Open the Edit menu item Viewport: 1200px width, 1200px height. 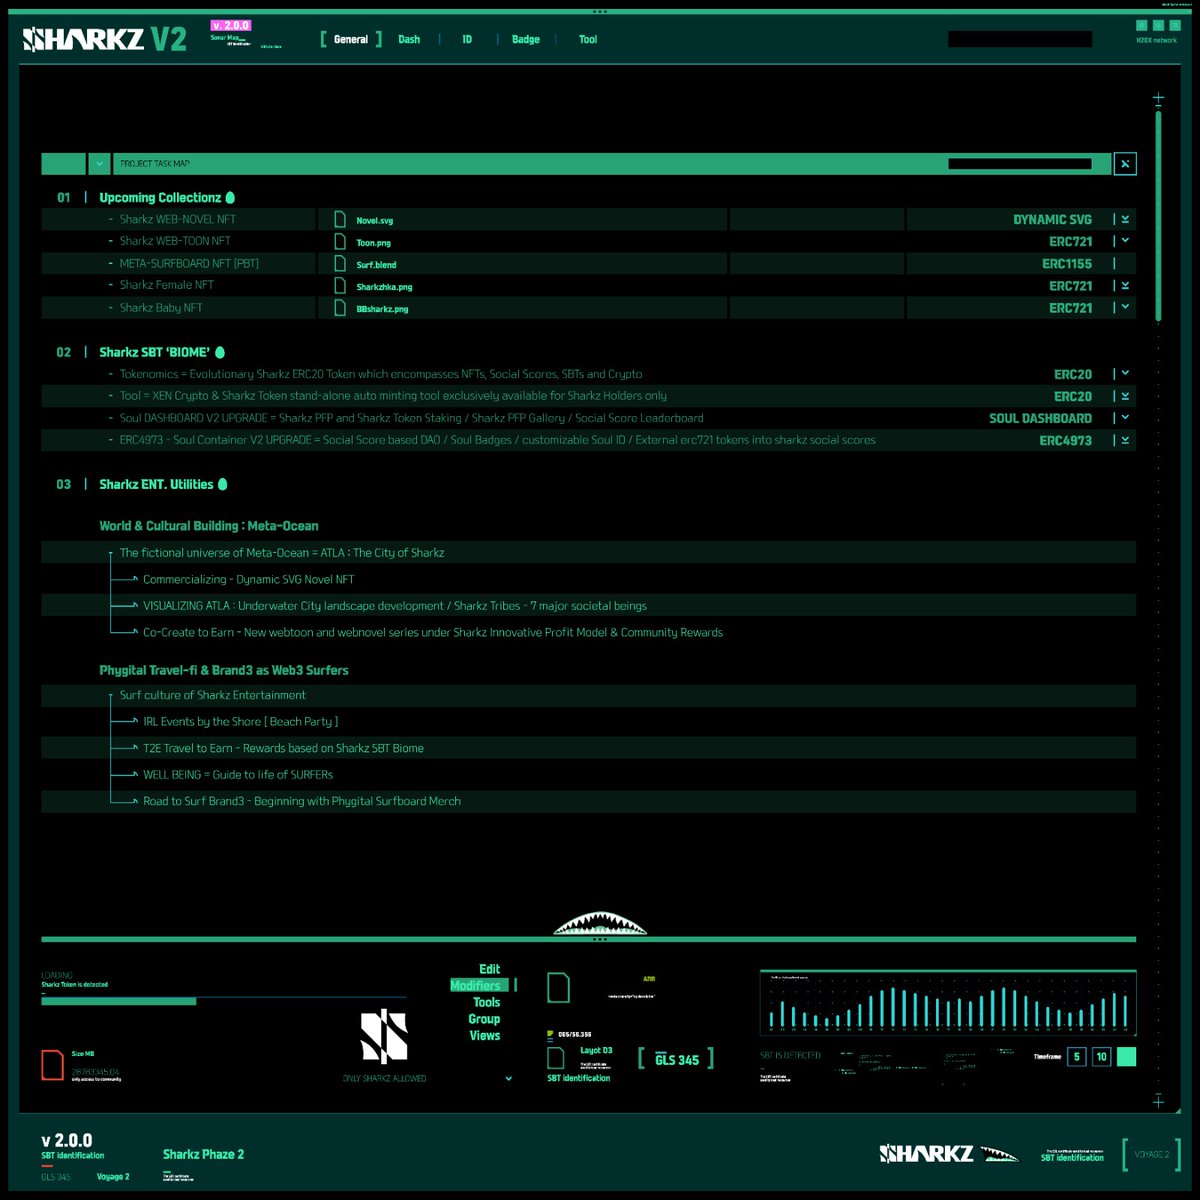coord(489,969)
